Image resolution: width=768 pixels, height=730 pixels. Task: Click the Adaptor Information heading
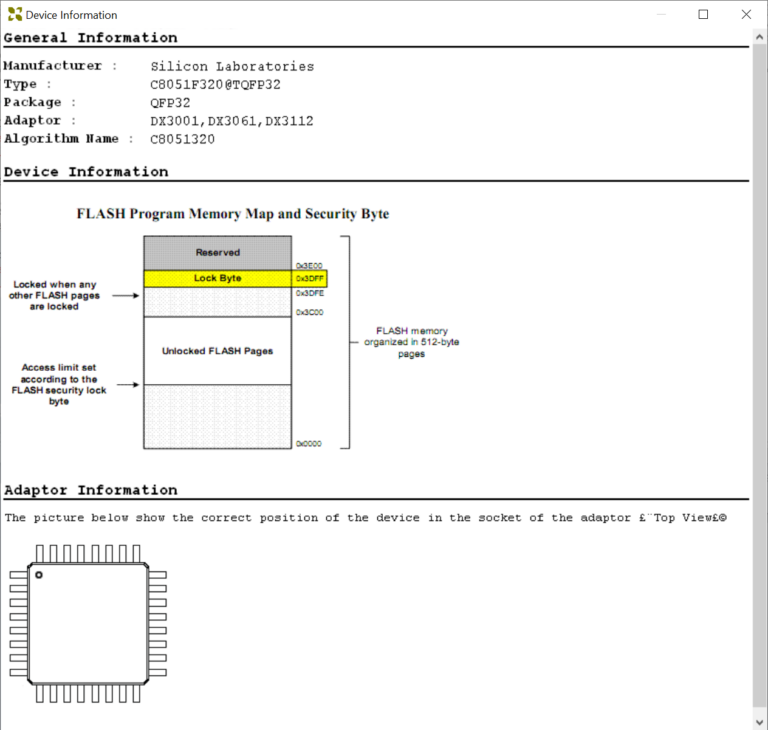click(x=90, y=490)
